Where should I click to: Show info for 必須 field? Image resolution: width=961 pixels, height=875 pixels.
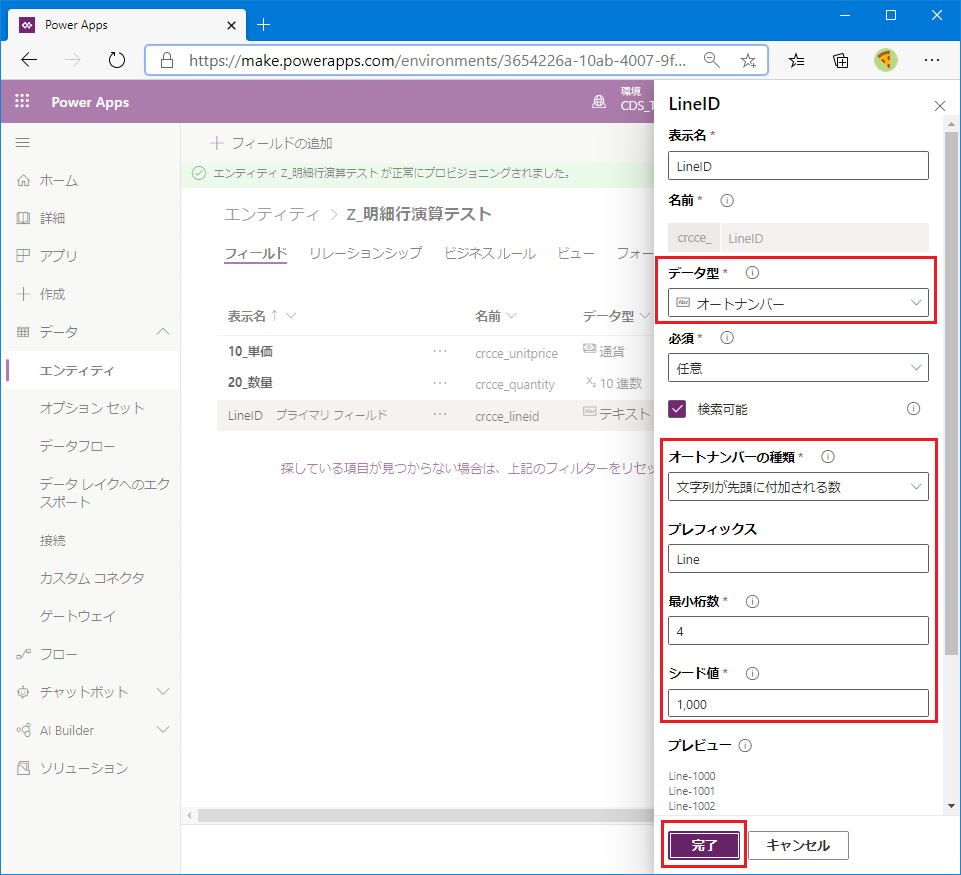coord(727,338)
